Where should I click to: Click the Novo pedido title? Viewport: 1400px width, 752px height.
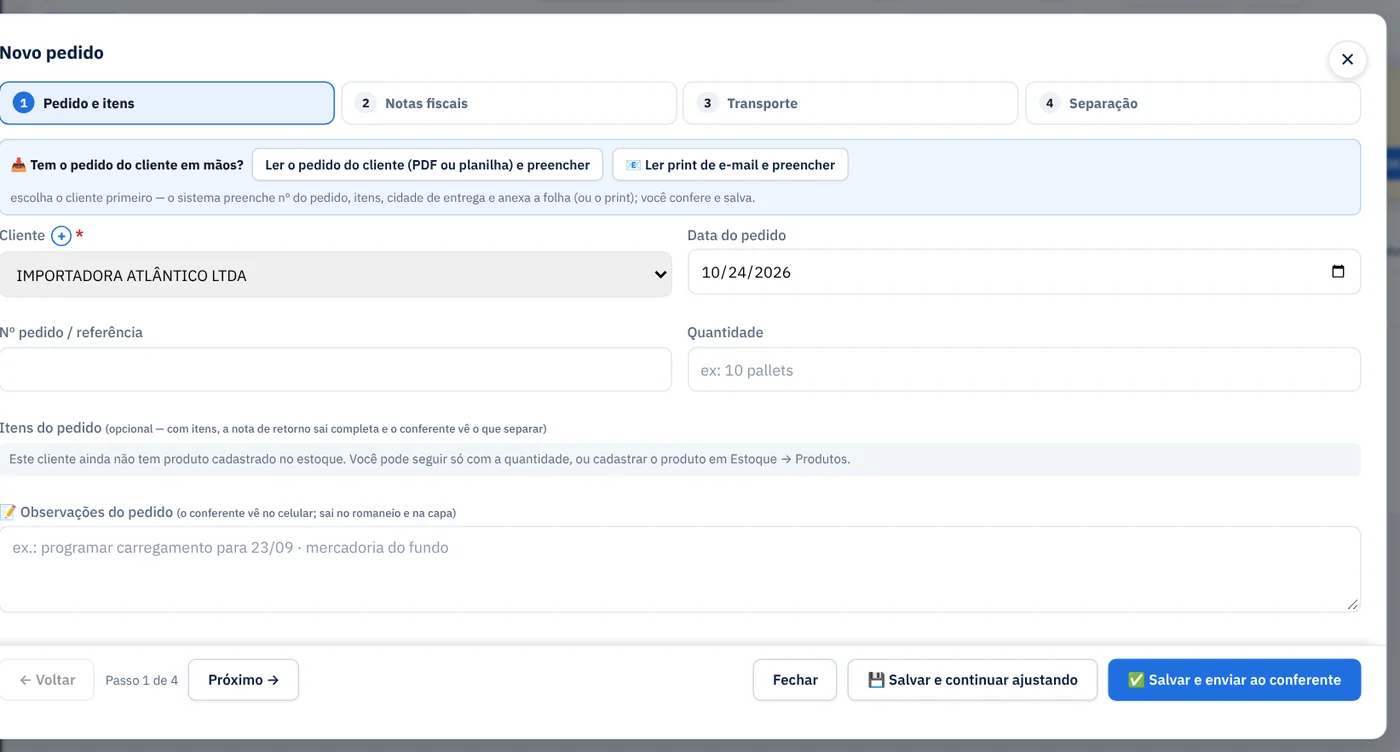(x=52, y=53)
